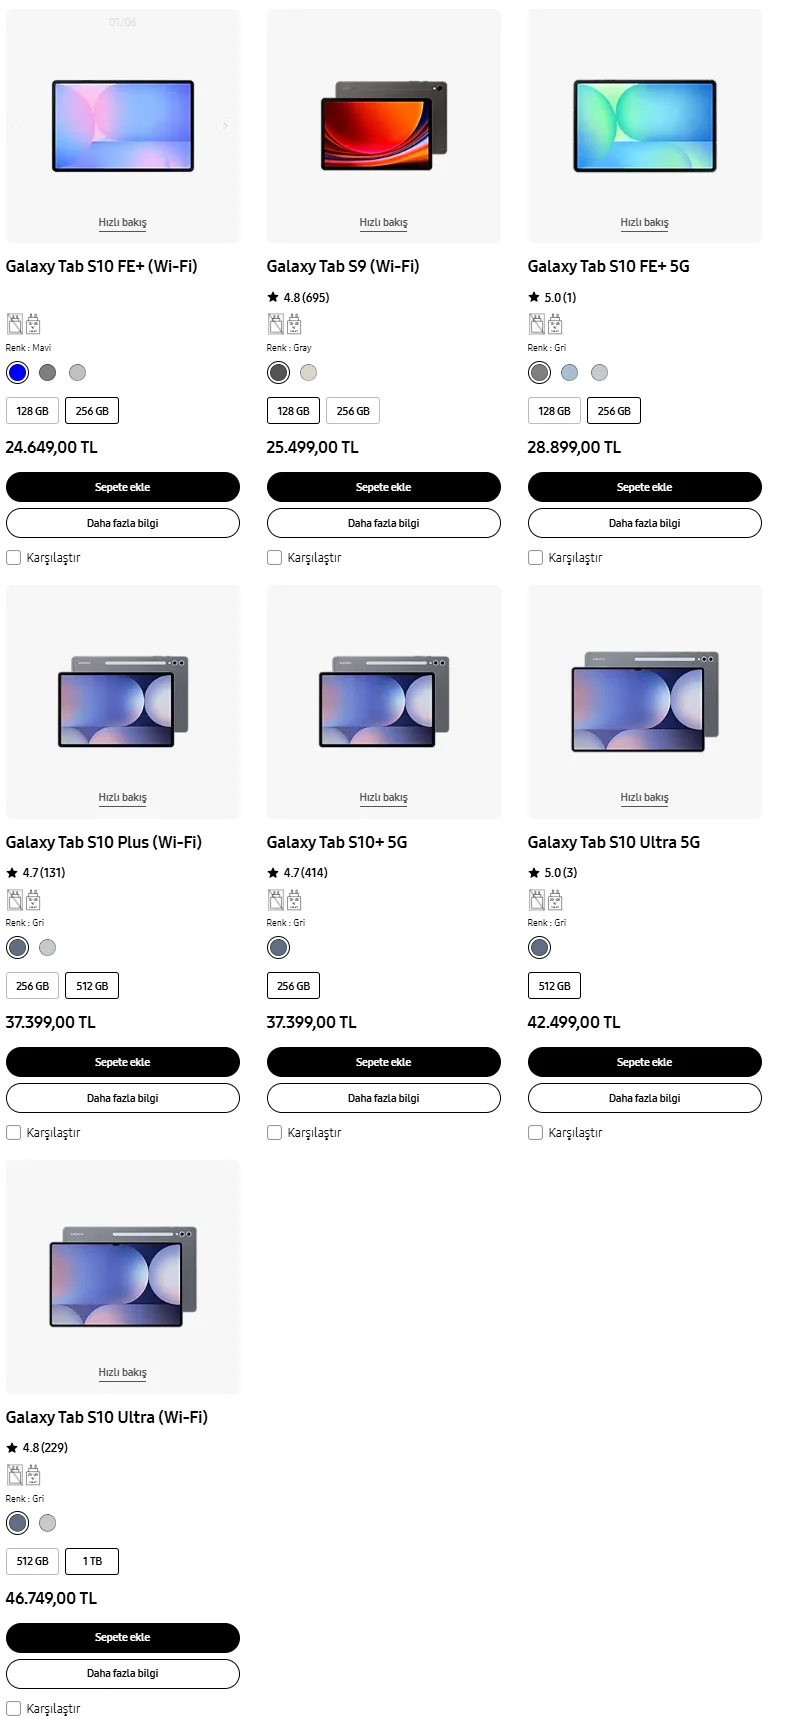Check Karşılaştır for Galaxy Tab S10 FE+ (Wi-Fi)

pyautogui.click(x=14, y=557)
